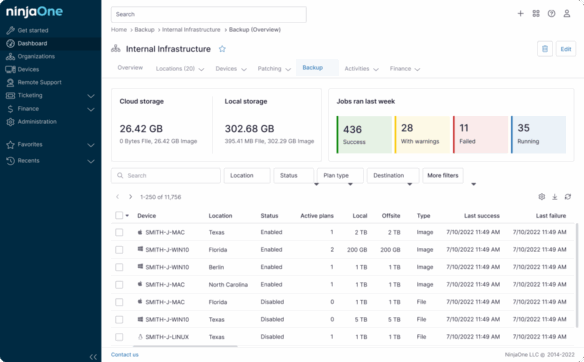Open the apps grid icon

tap(536, 14)
